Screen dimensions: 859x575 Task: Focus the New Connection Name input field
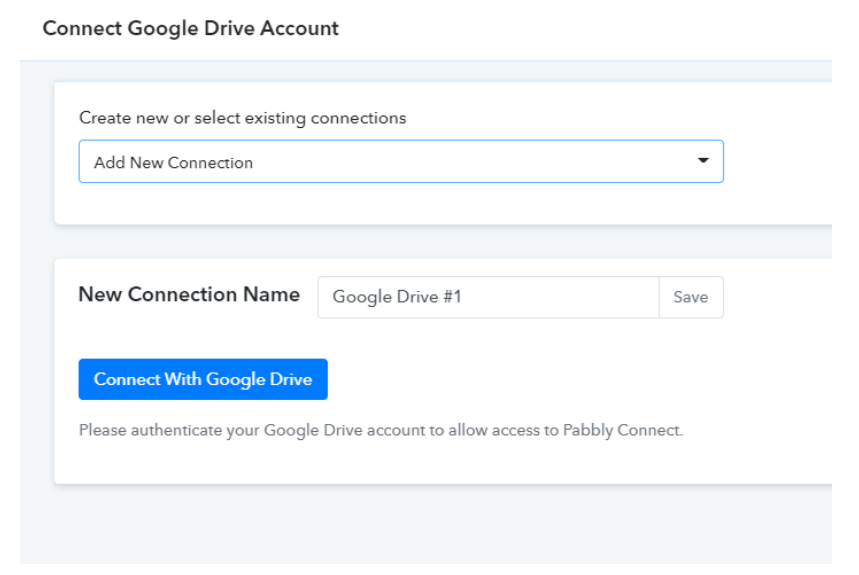click(x=488, y=297)
